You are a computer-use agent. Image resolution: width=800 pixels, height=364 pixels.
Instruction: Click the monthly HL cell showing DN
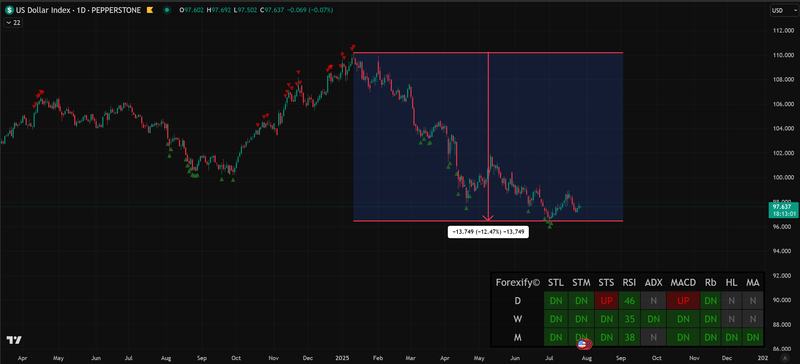pos(731,337)
